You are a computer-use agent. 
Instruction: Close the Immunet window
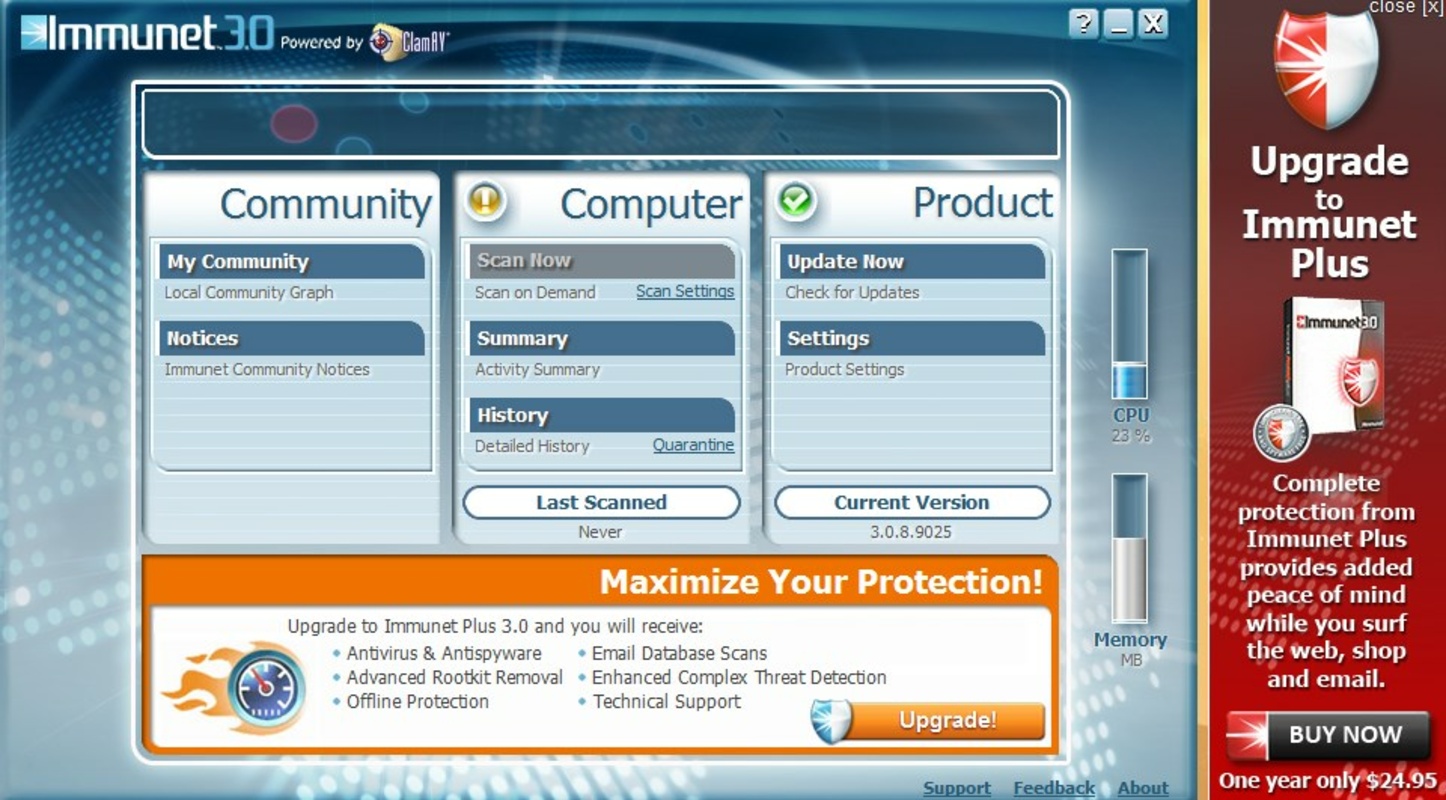coord(1154,24)
